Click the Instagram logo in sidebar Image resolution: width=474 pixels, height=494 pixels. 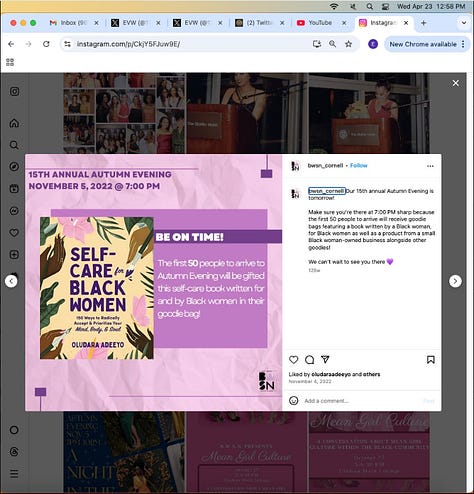point(14,91)
